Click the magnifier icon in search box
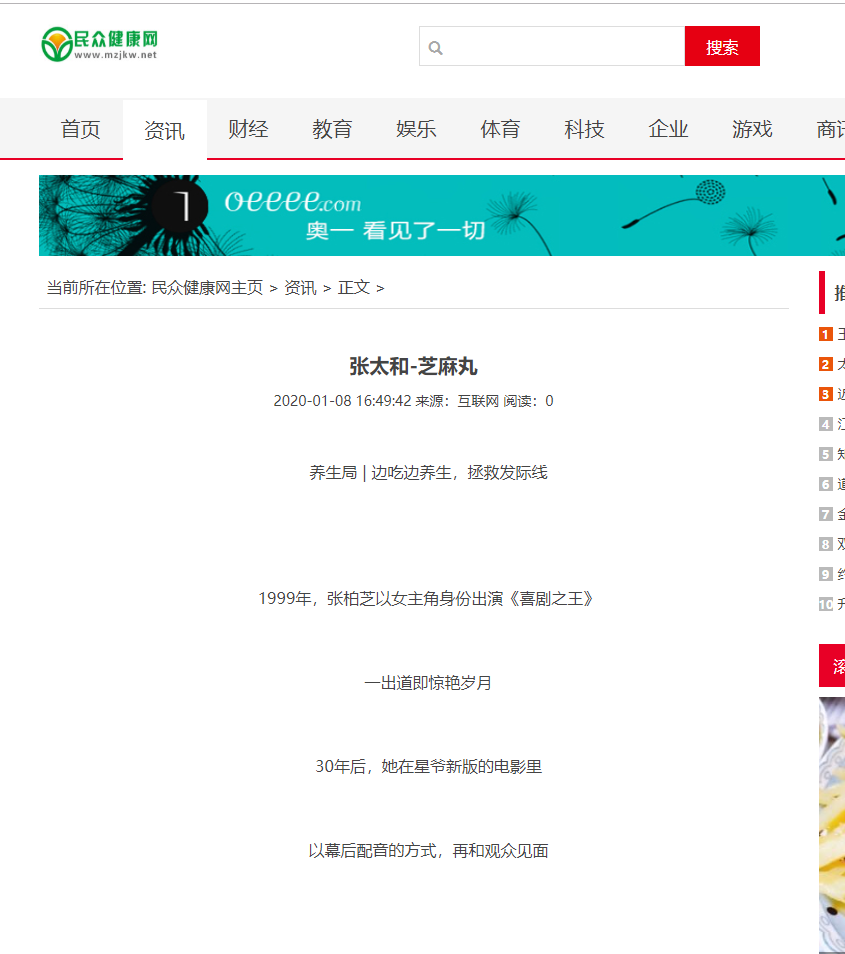The image size is (845, 954). coord(435,47)
